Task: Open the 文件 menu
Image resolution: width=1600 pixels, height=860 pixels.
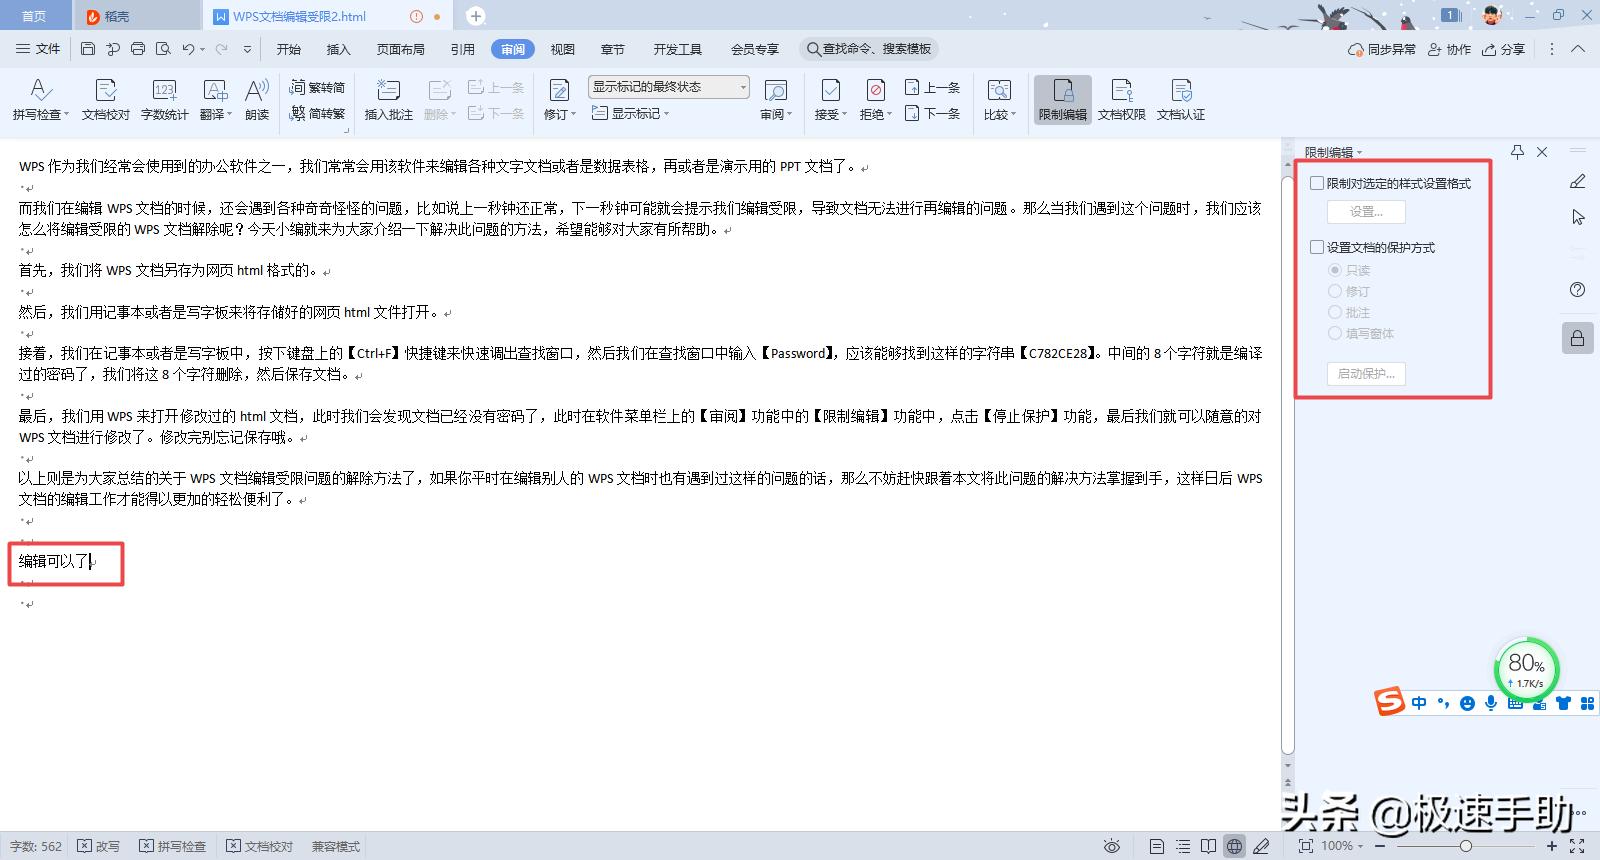Action: (x=39, y=49)
